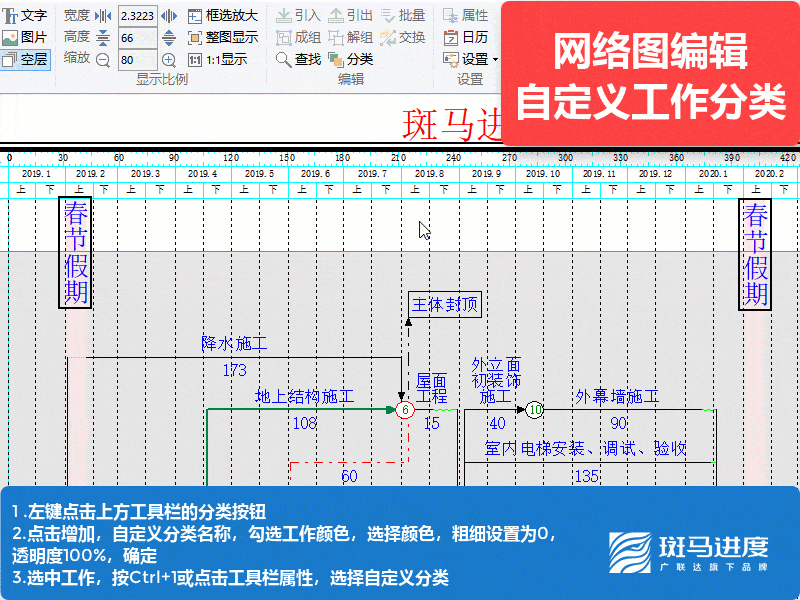This screenshot has height=600, width=800.
Task: Decrease width with the narrow icon
Action: point(103,16)
